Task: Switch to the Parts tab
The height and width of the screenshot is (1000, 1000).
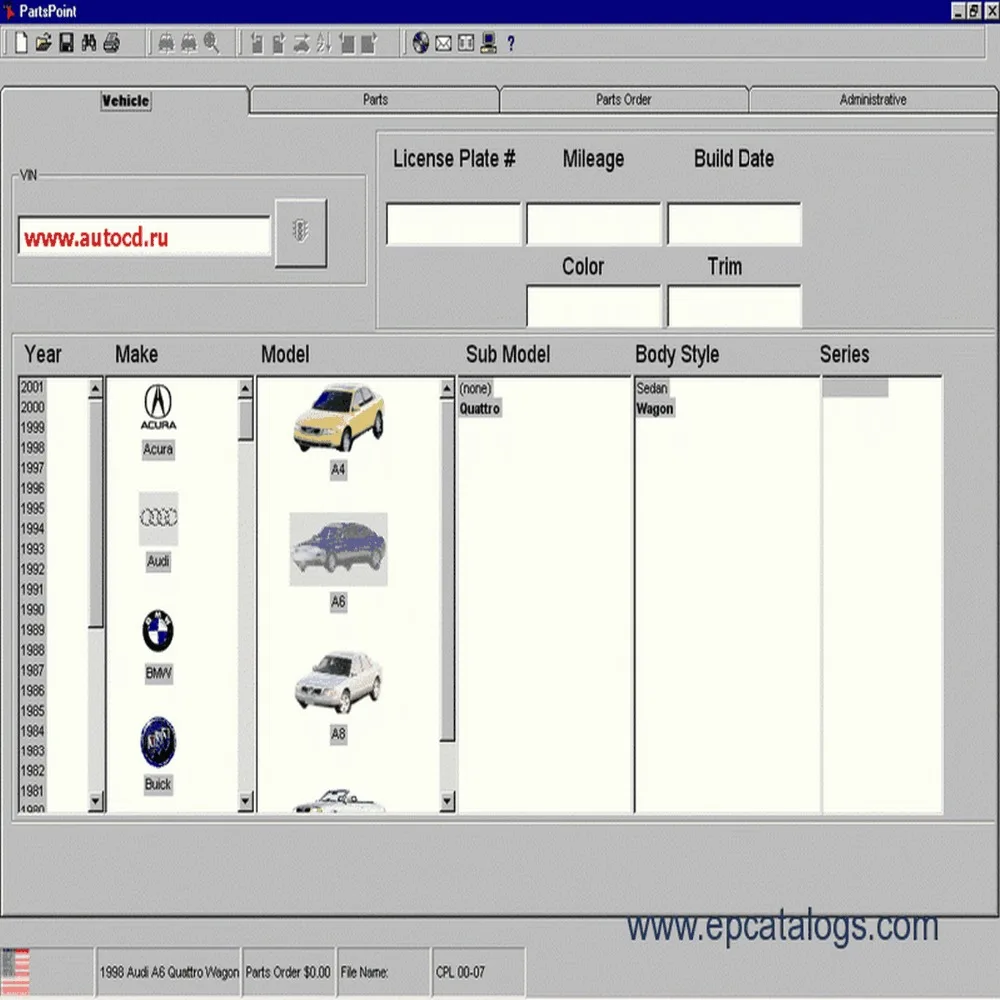Action: click(375, 99)
